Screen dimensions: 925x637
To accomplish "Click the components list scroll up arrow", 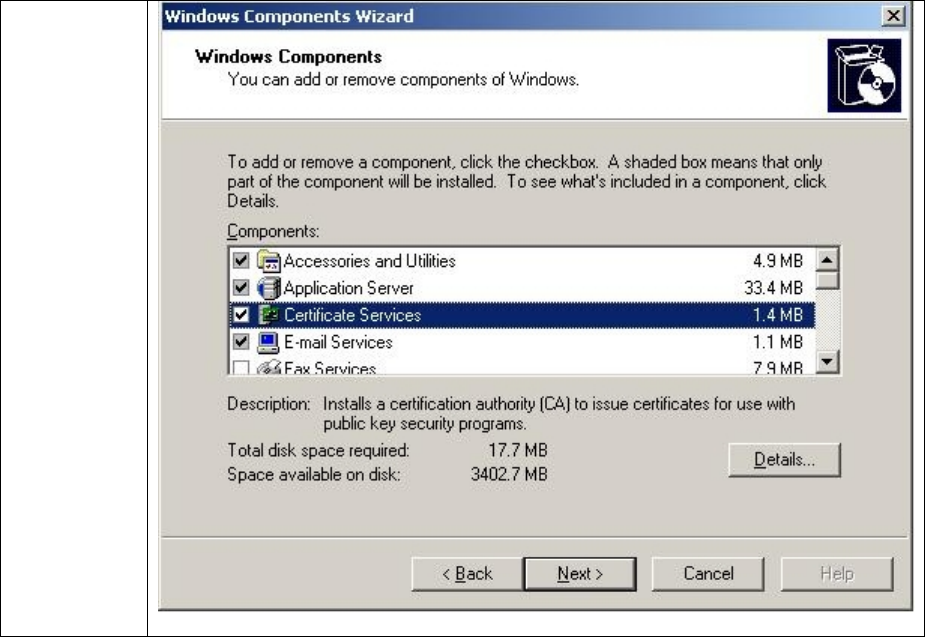I will (827, 260).
